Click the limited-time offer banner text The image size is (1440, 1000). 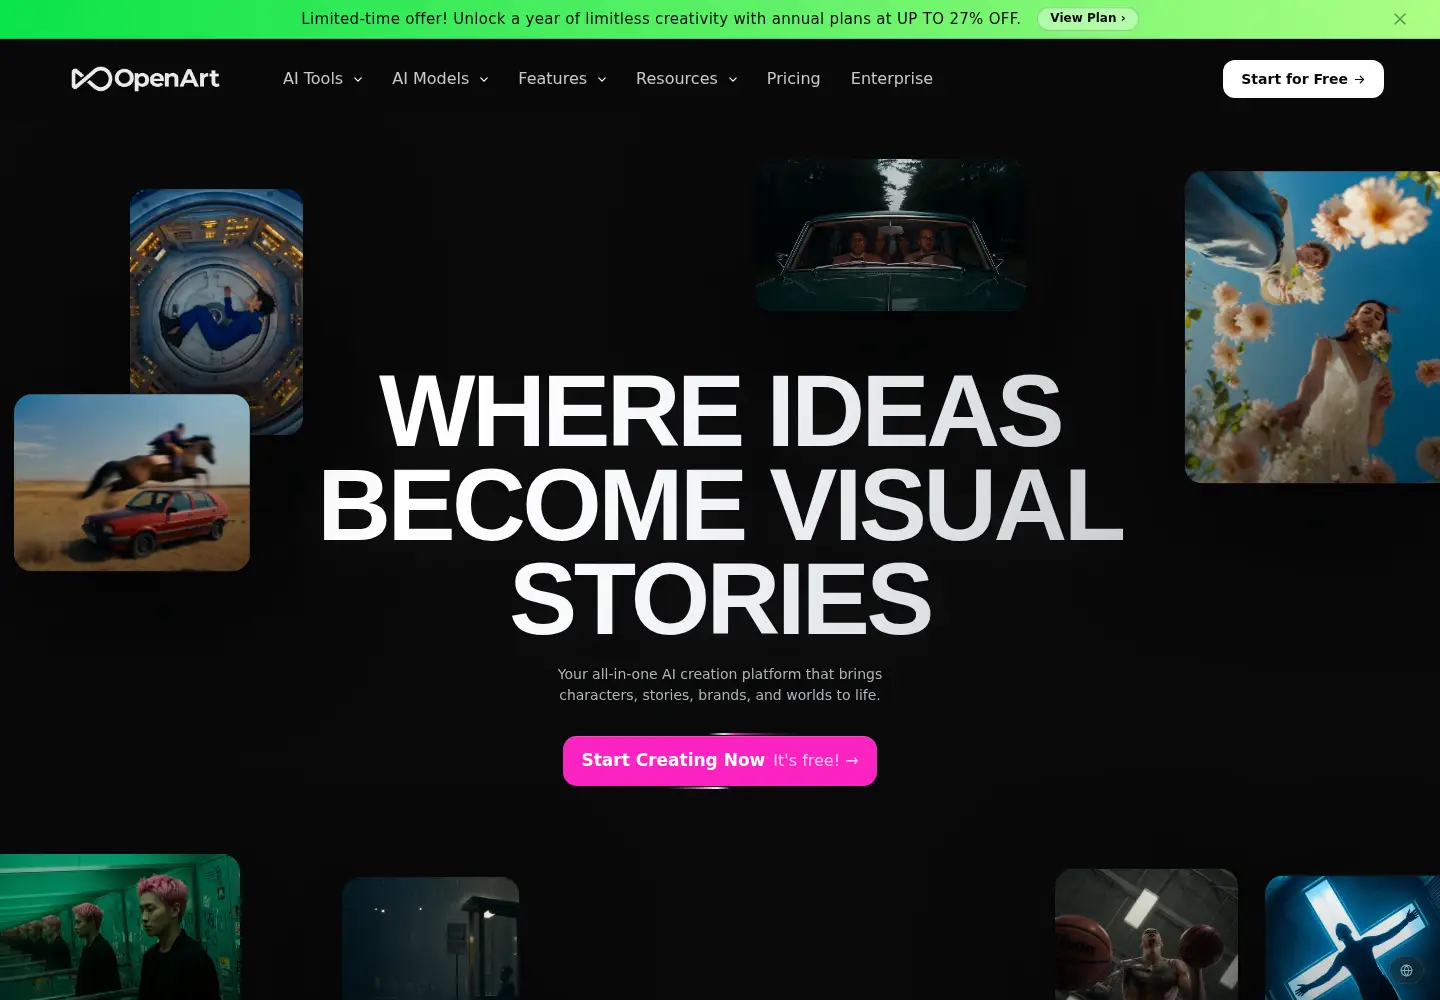coord(661,19)
